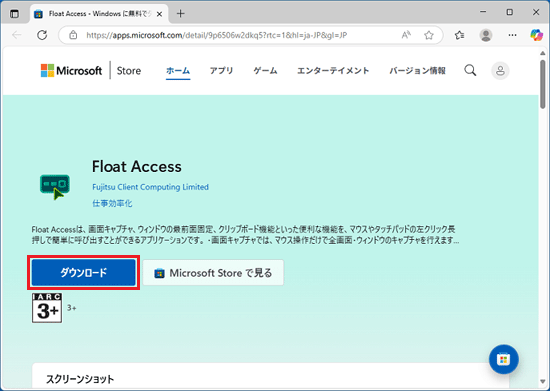Open the store search magnifier
This screenshot has height=391, width=550.
470,70
